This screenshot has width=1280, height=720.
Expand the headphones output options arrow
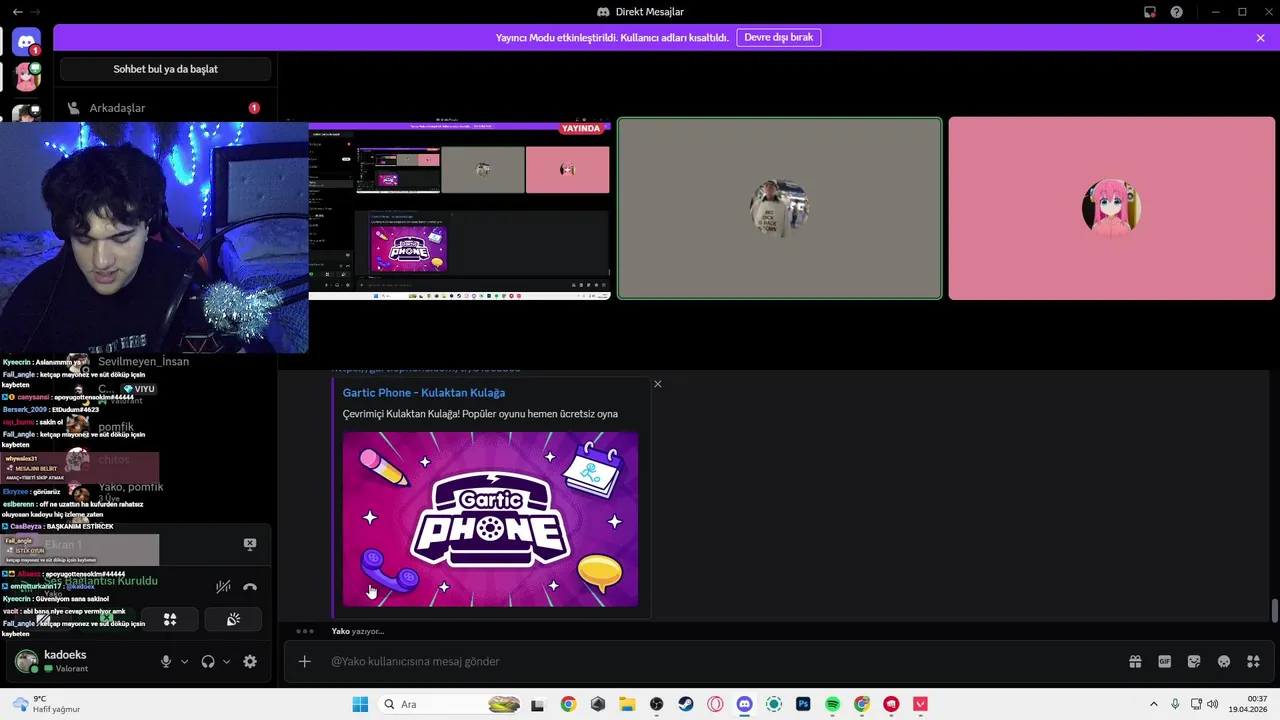coord(226,661)
